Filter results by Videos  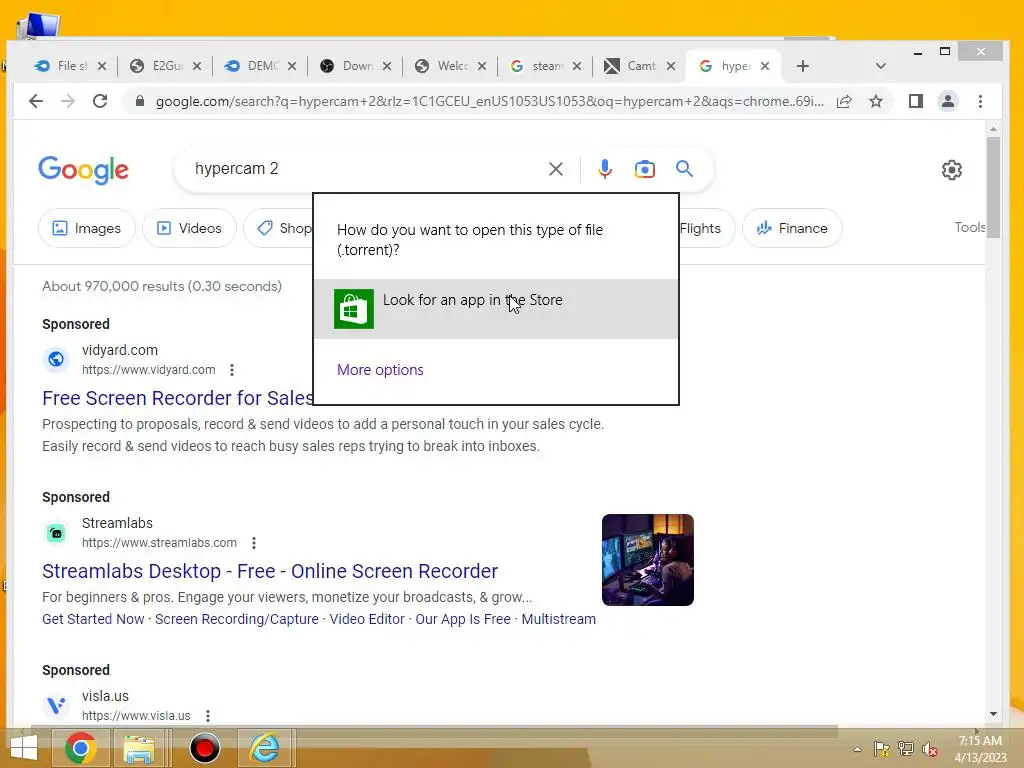189,228
